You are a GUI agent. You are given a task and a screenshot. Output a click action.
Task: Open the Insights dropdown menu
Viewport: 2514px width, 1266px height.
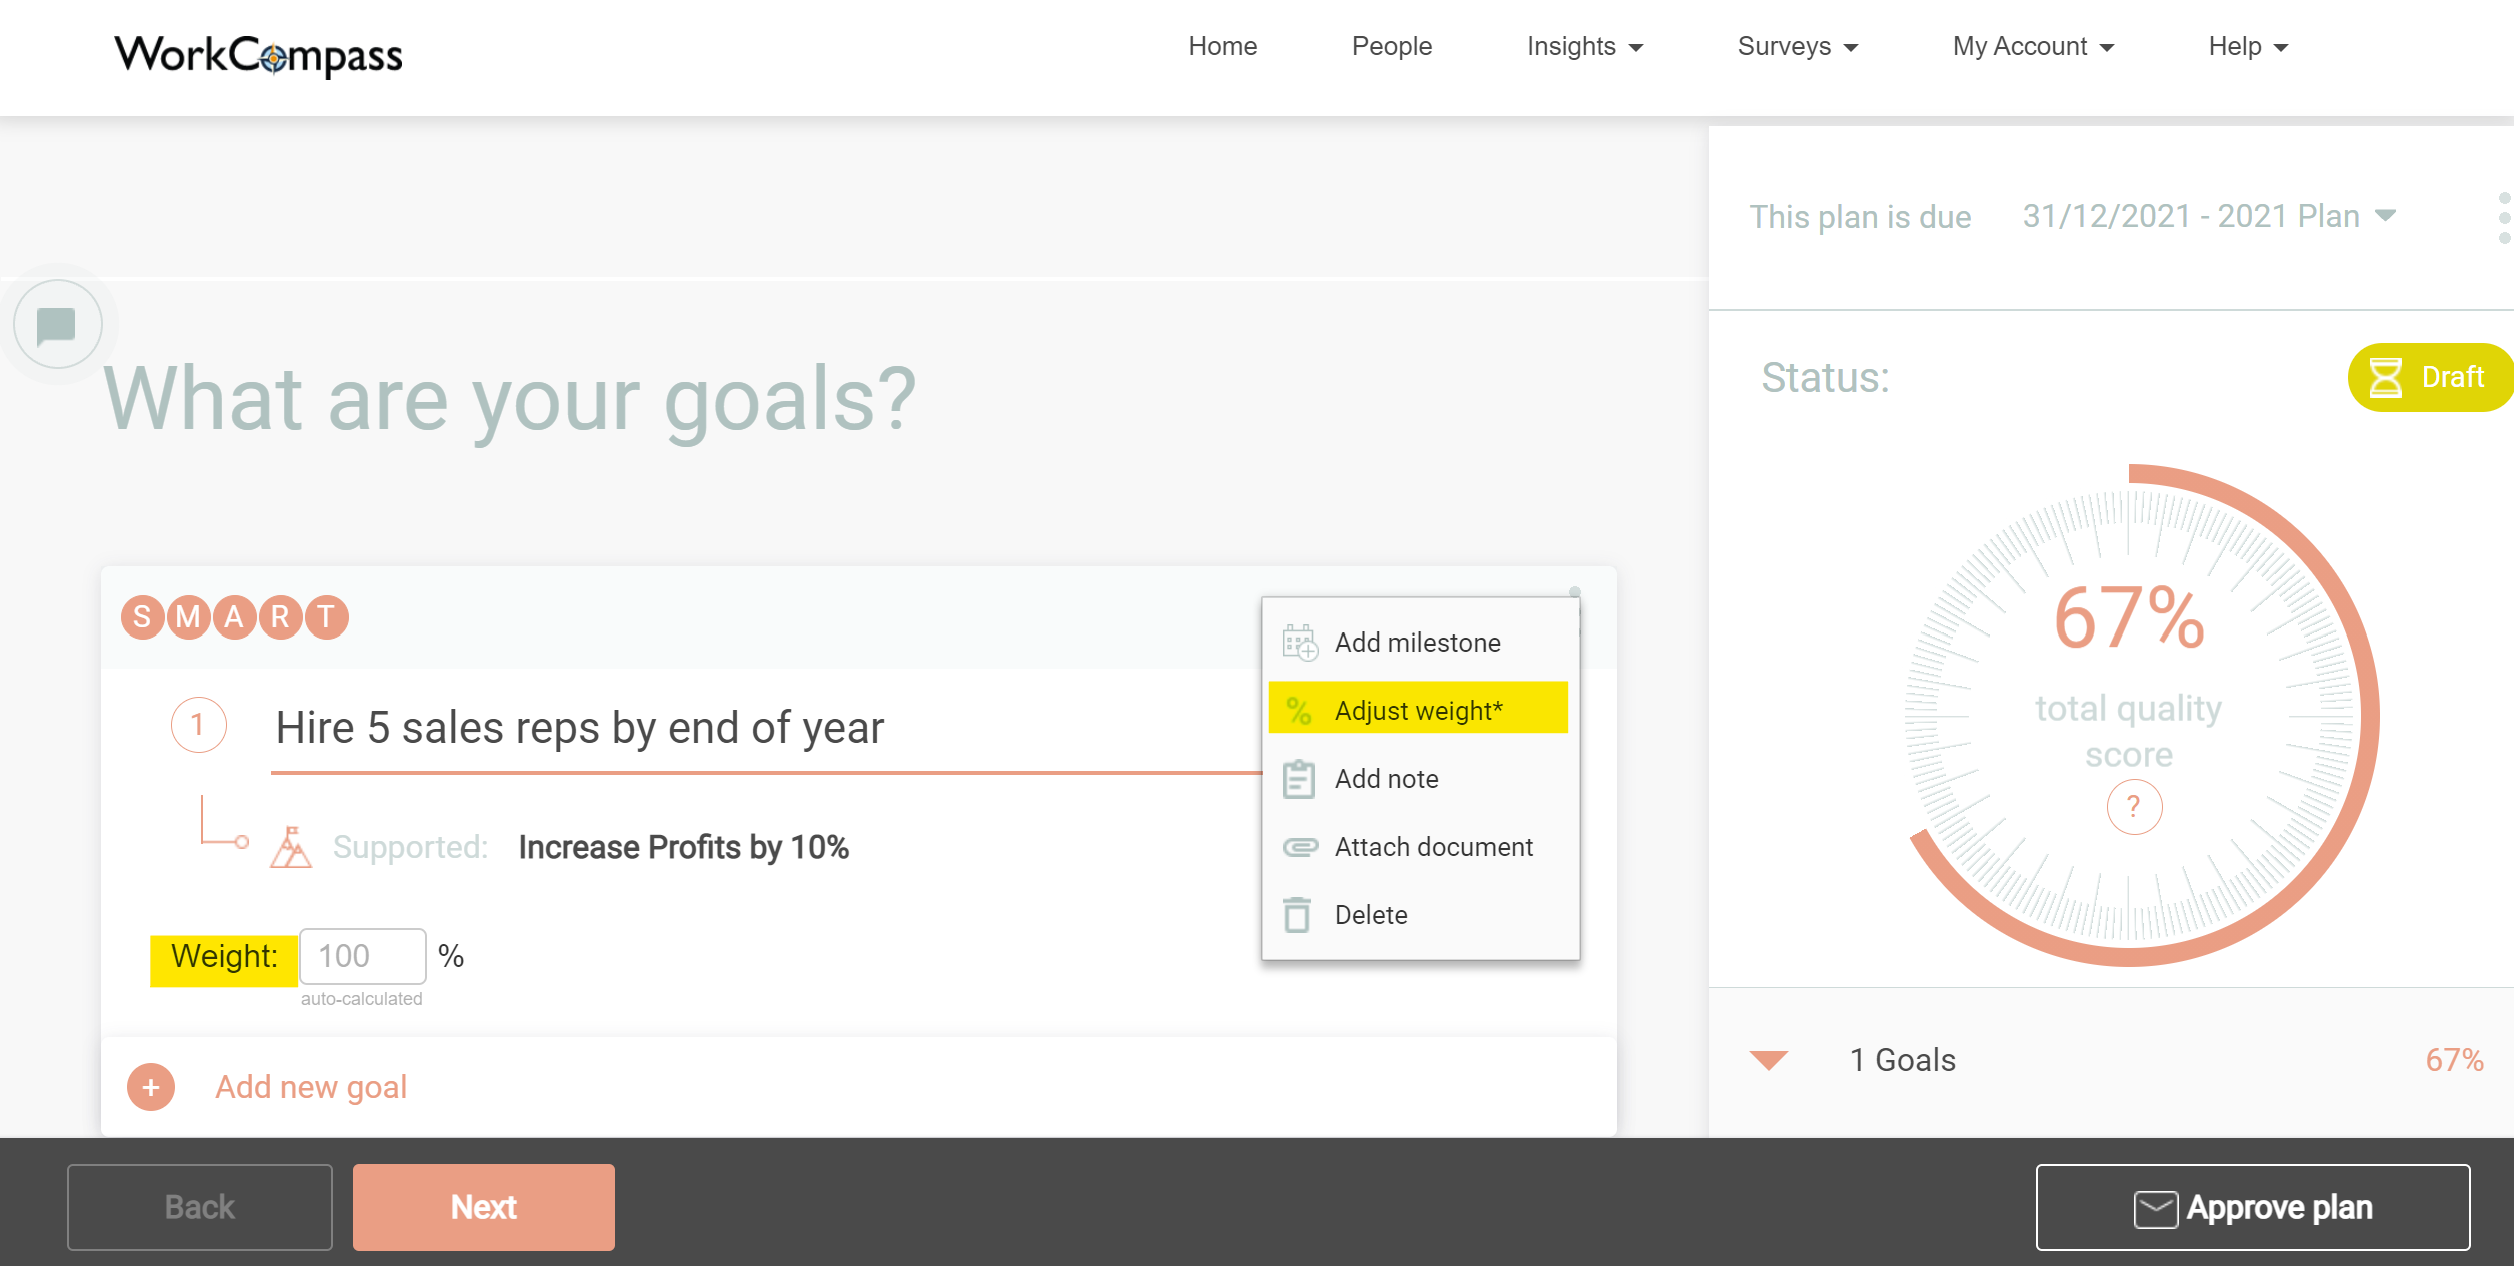pyautogui.click(x=1584, y=47)
